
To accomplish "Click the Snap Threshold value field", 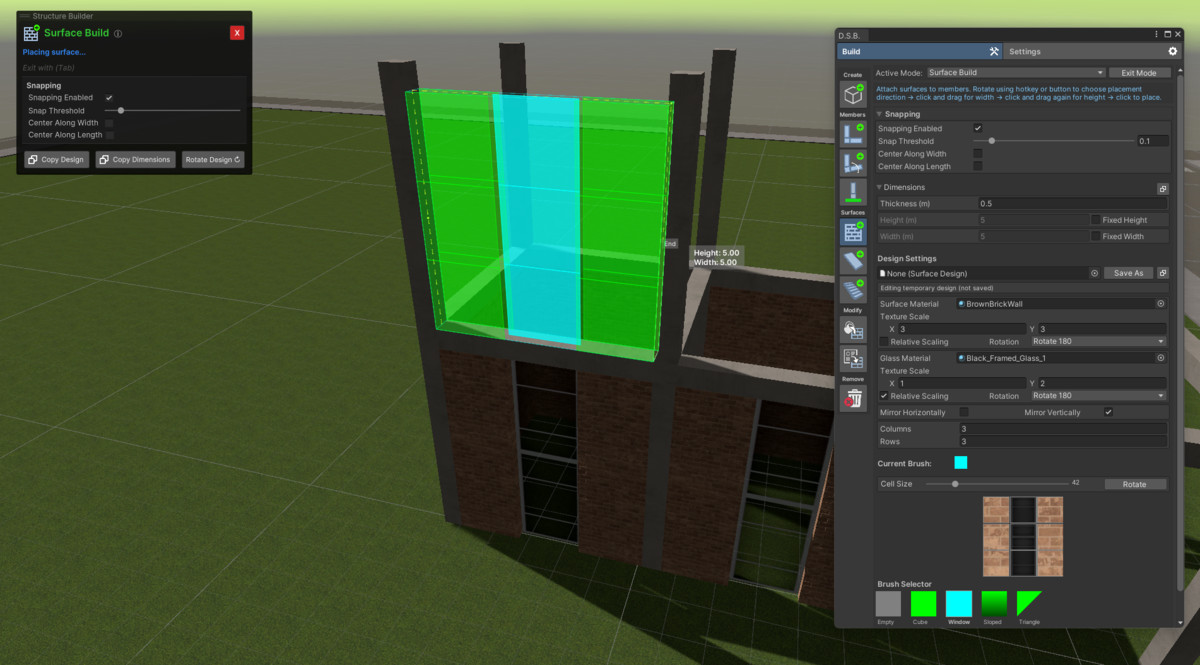I will (x=1153, y=141).
